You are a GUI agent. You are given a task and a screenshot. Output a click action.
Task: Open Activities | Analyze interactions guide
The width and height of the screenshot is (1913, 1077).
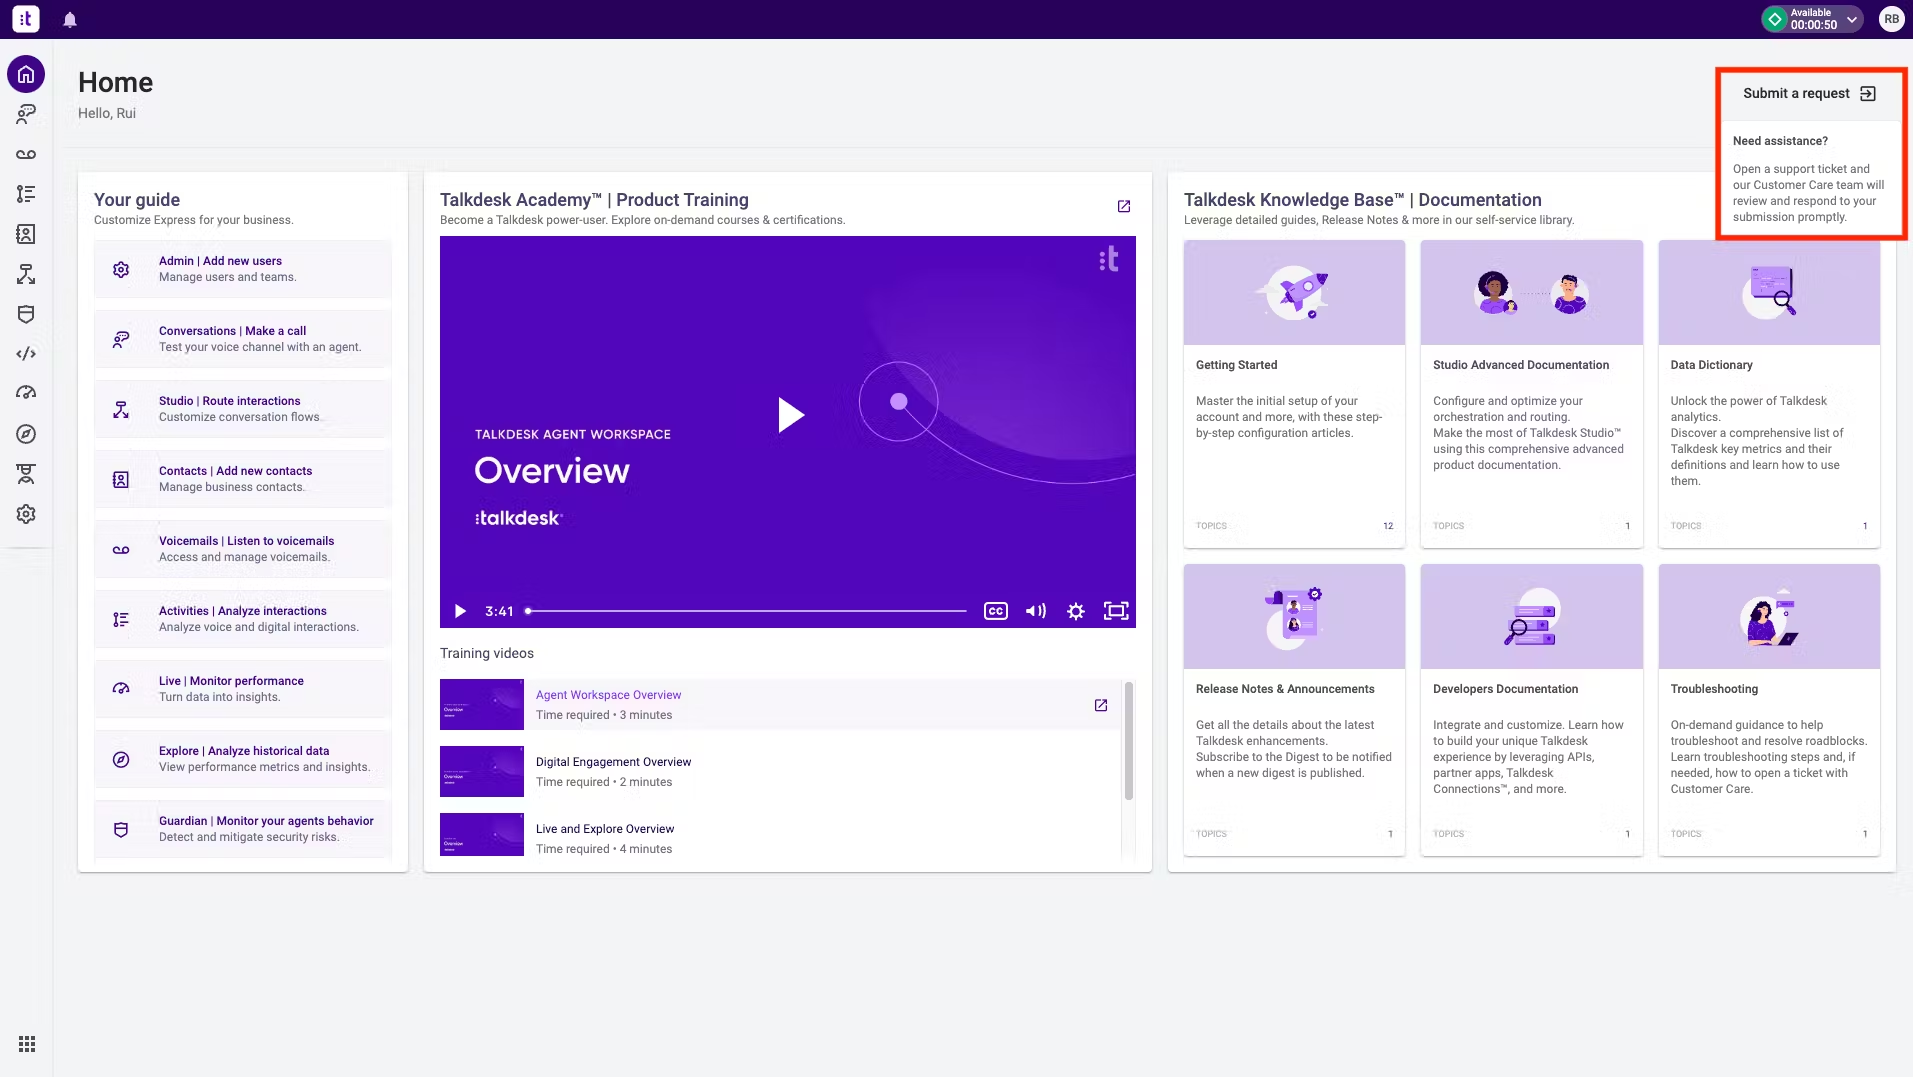click(x=243, y=619)
